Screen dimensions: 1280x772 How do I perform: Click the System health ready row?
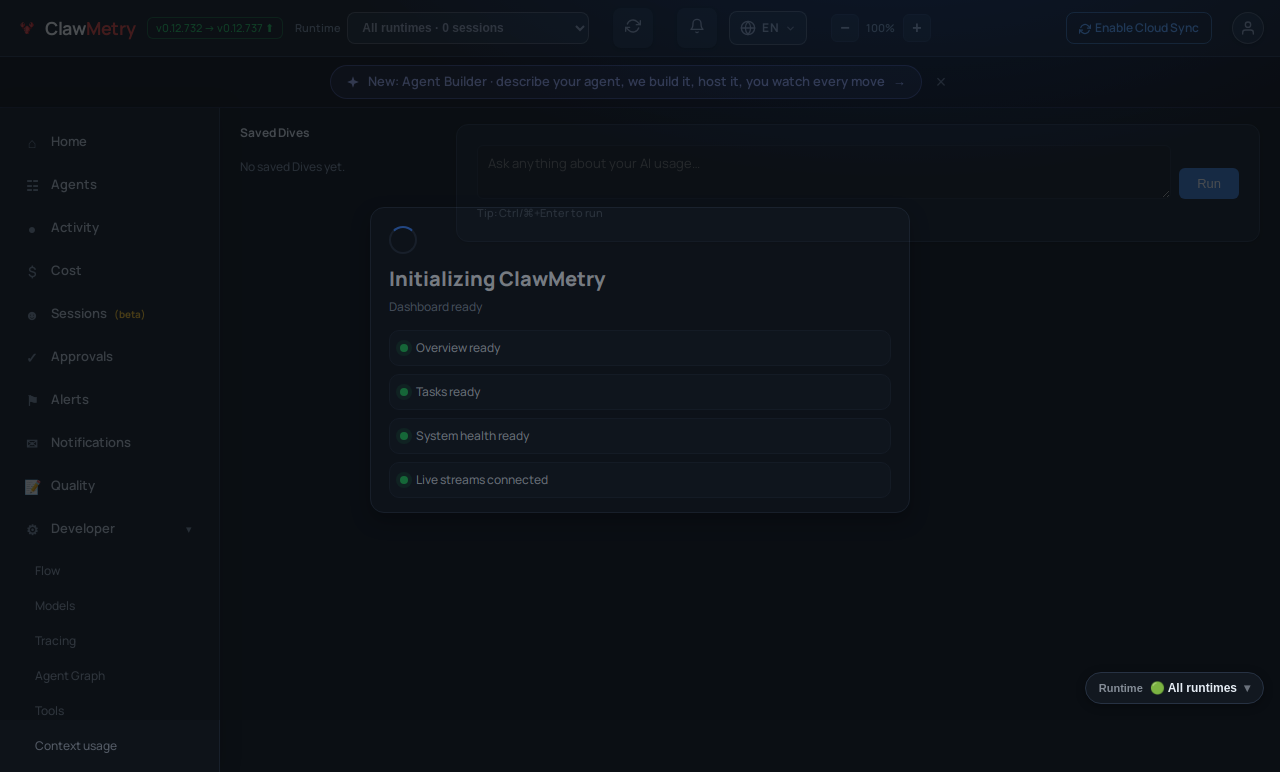pos(640,436)
